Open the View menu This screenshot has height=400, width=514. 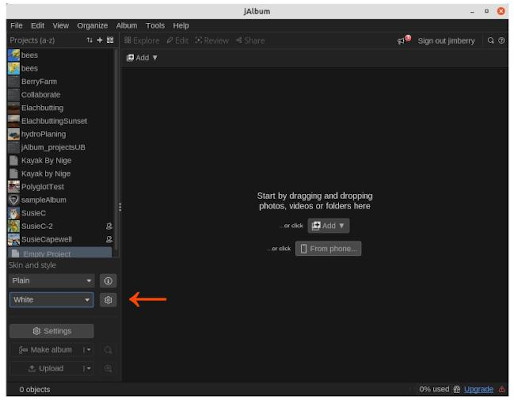click(x=61, y=26)
